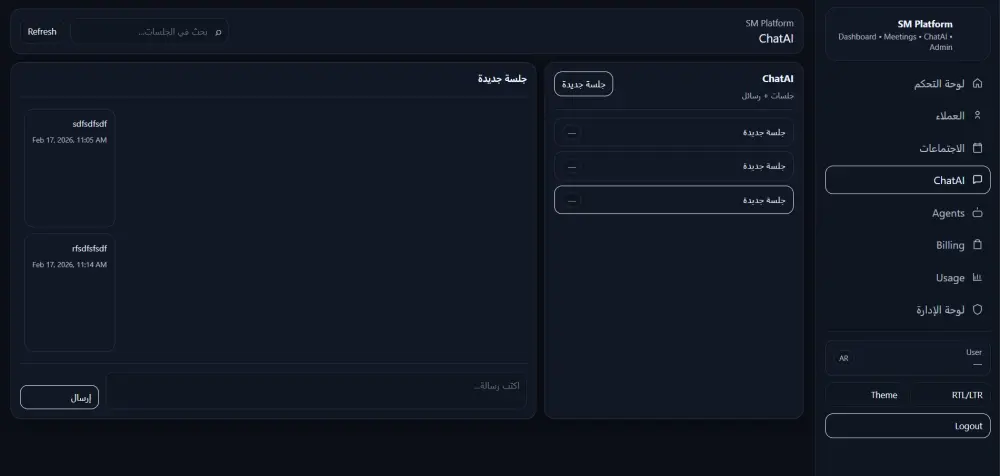Select the first جلسة جديدة session in list
This screenshot has height=476, width=1000.
pos(674,132)
